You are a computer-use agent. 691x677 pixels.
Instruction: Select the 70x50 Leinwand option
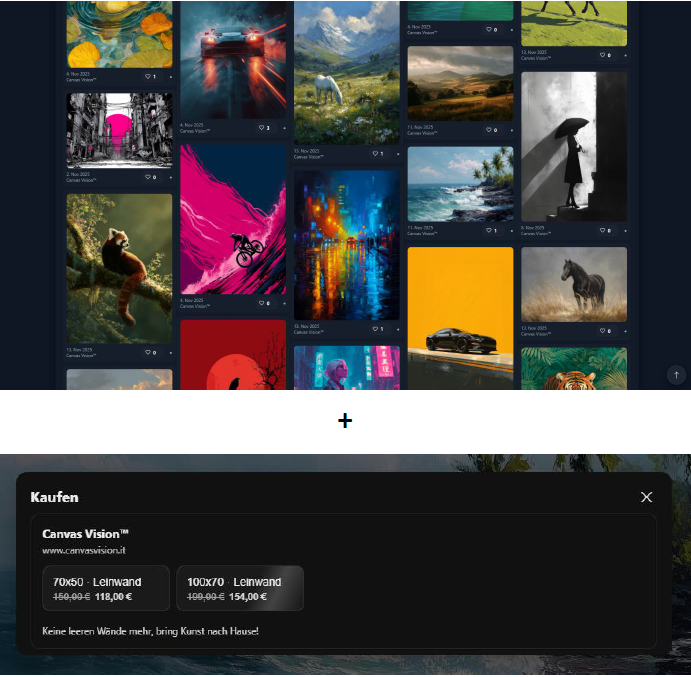106,588
